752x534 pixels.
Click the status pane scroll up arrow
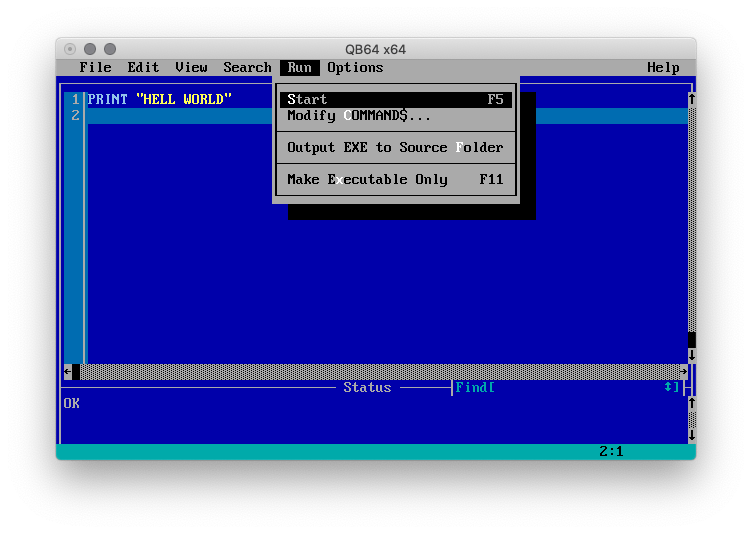(691, 403)
